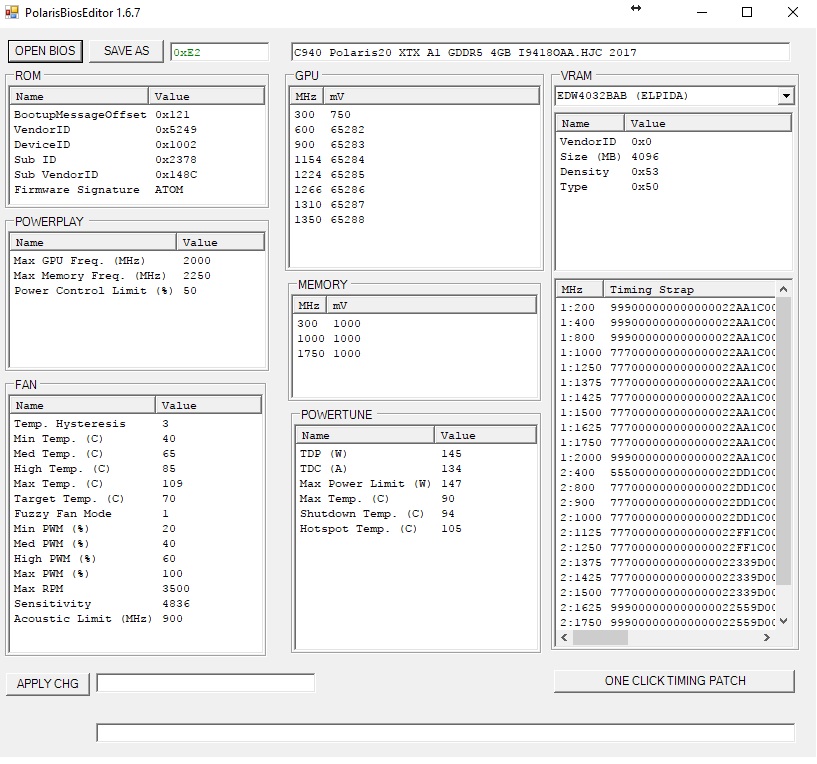Select GPU 1350 MHz row
This screenshot has width=817, height=764.
pyautogui.click(x=414, y=220)
